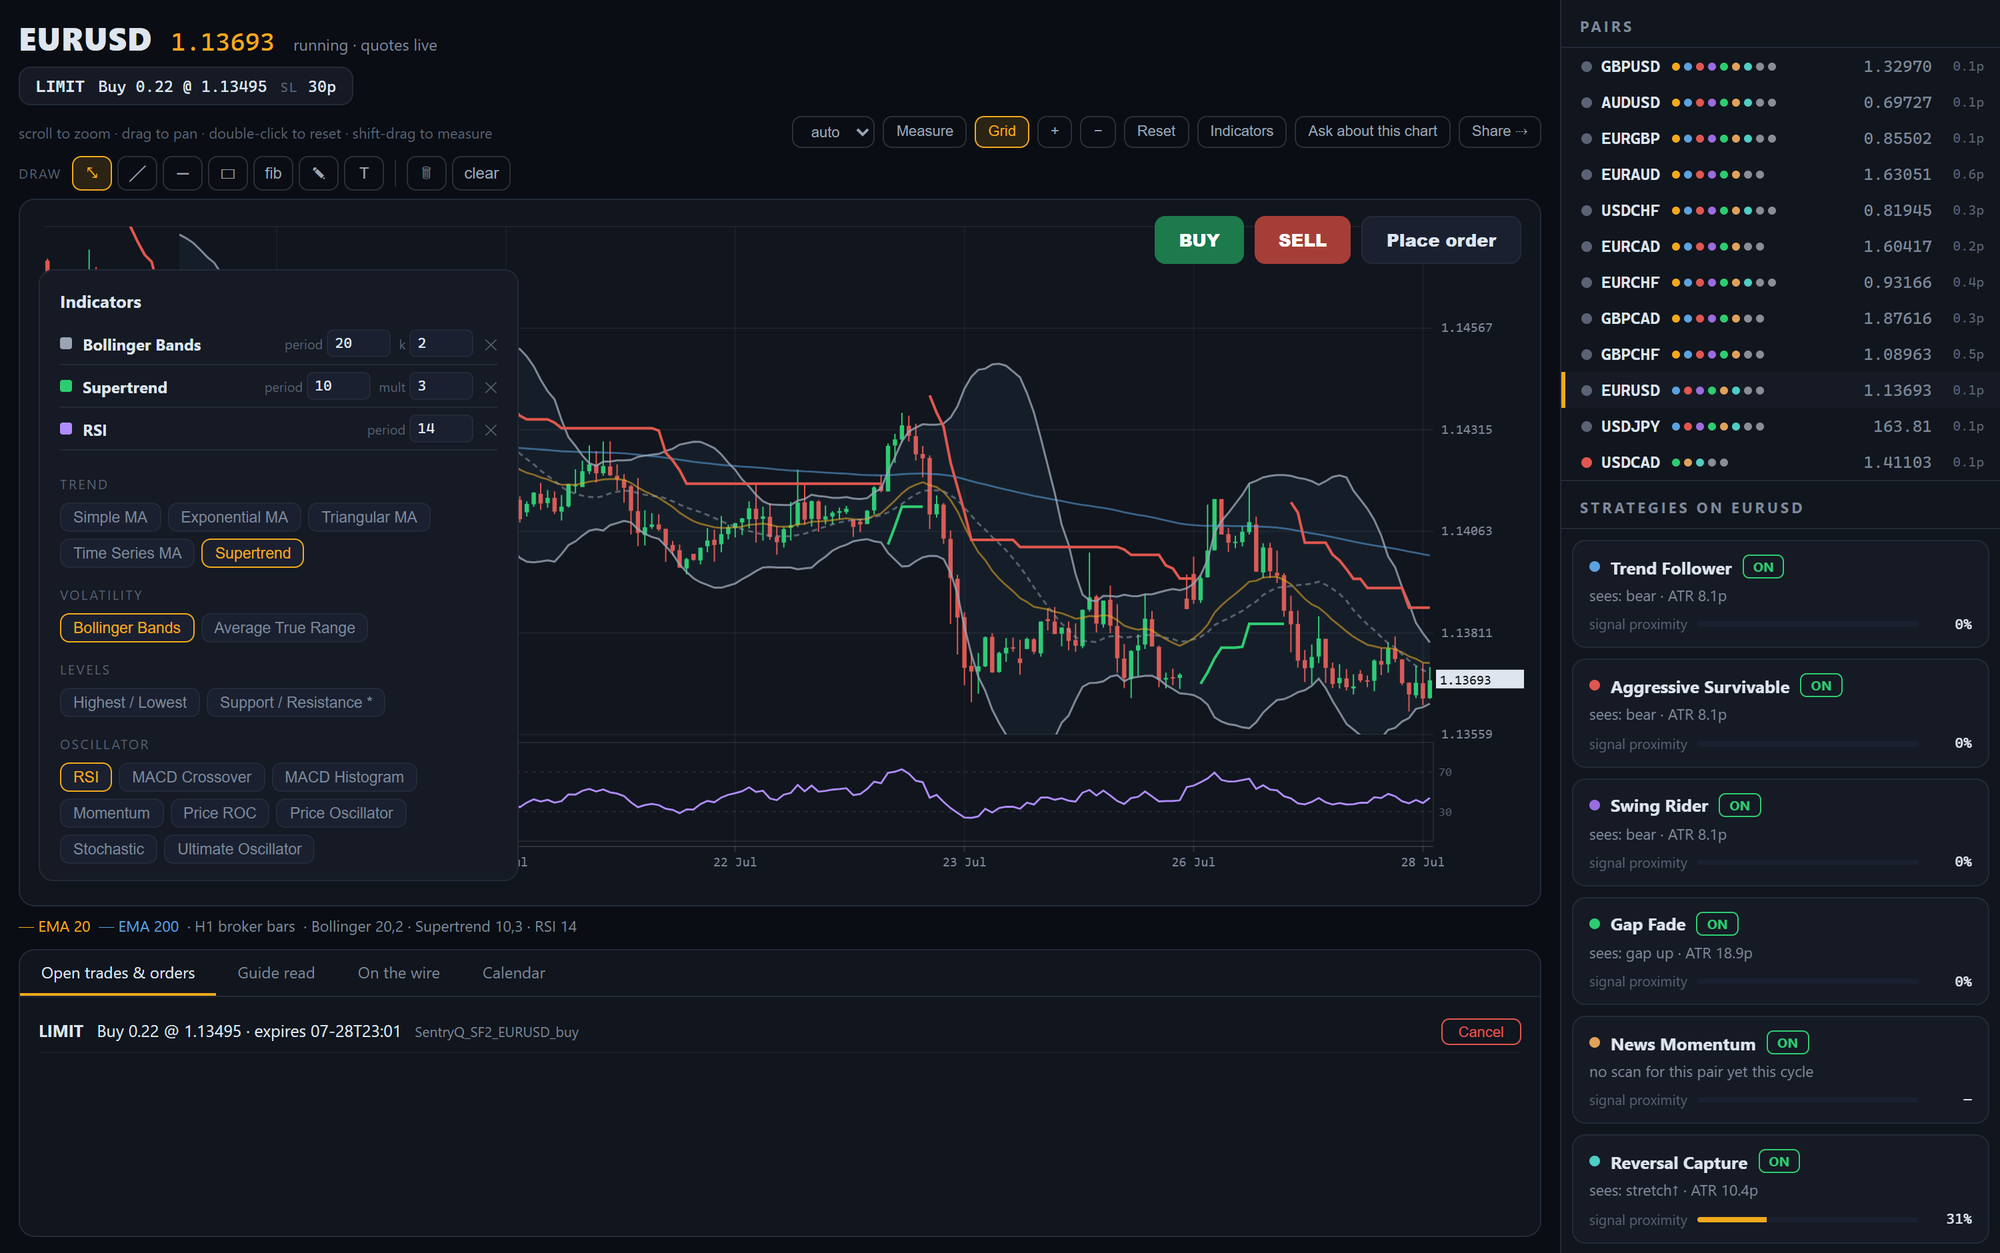Select the arrow cursor draw tool

pos(92,173)
